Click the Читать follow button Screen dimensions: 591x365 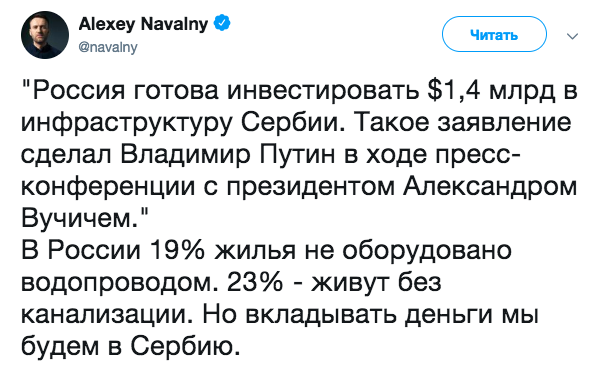494,35
